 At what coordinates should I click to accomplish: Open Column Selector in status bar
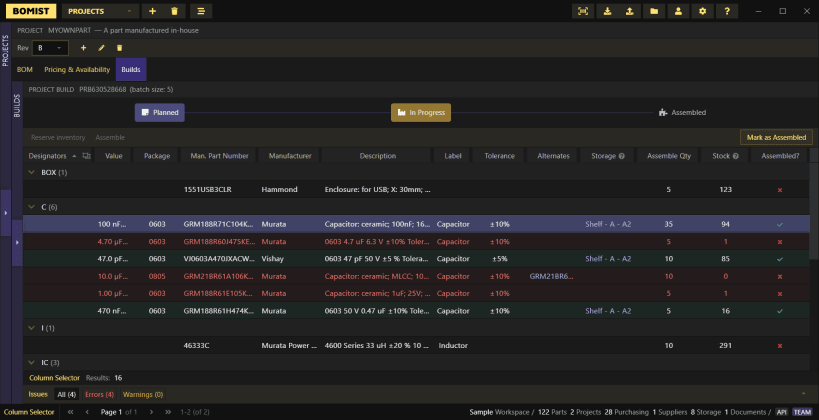click(29, 412)
